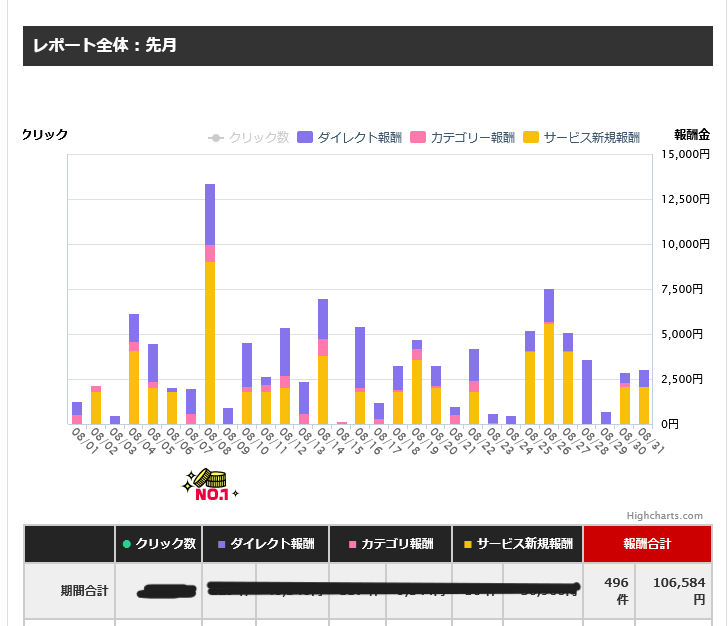This screenshot has width=728, height=626.
Task: Click the green dot in クリック数 header
Action: (x=127, y=544)
